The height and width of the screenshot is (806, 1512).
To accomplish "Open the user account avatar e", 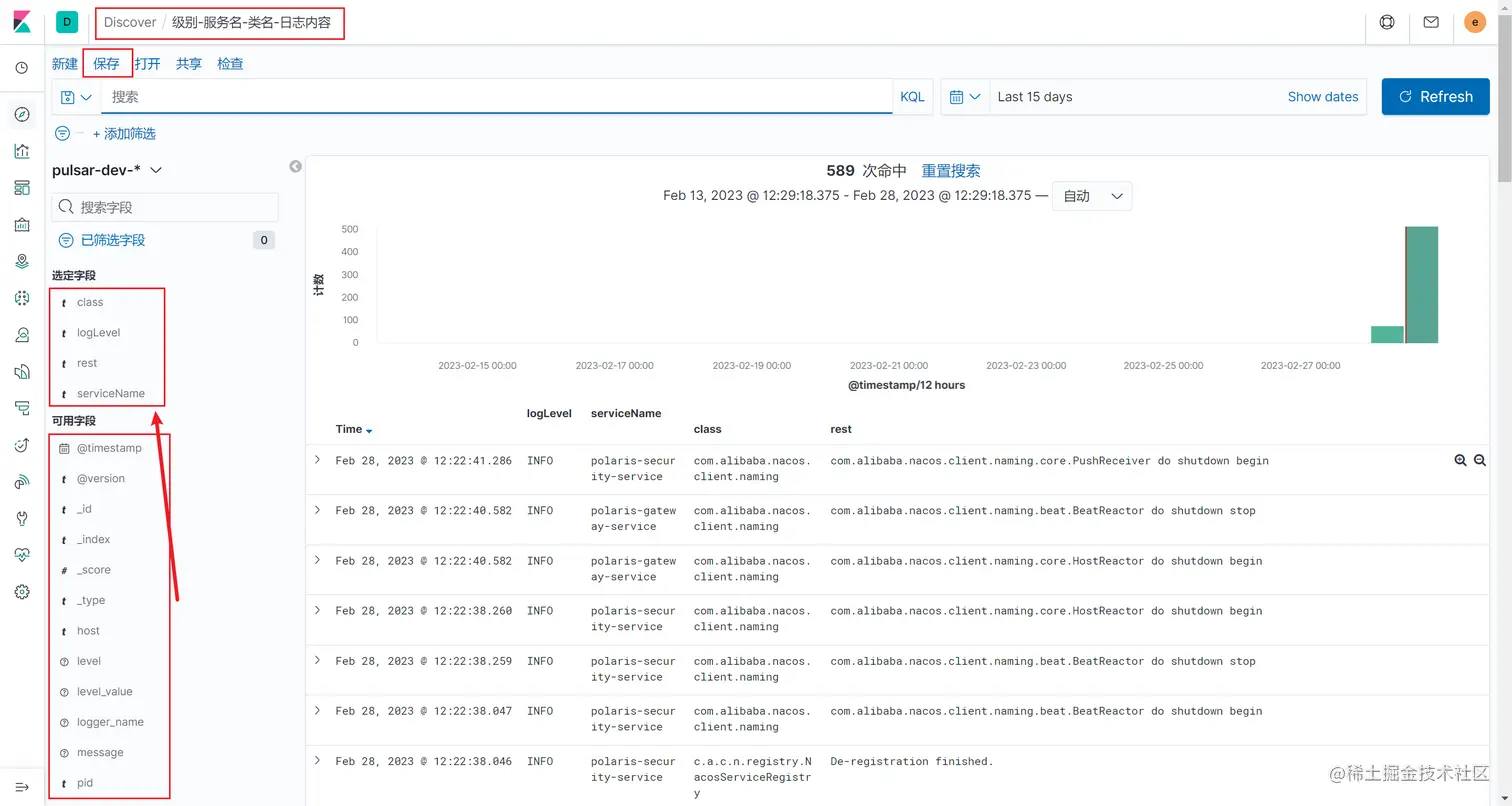I will pyautogui.click(x=1475, y=22).
